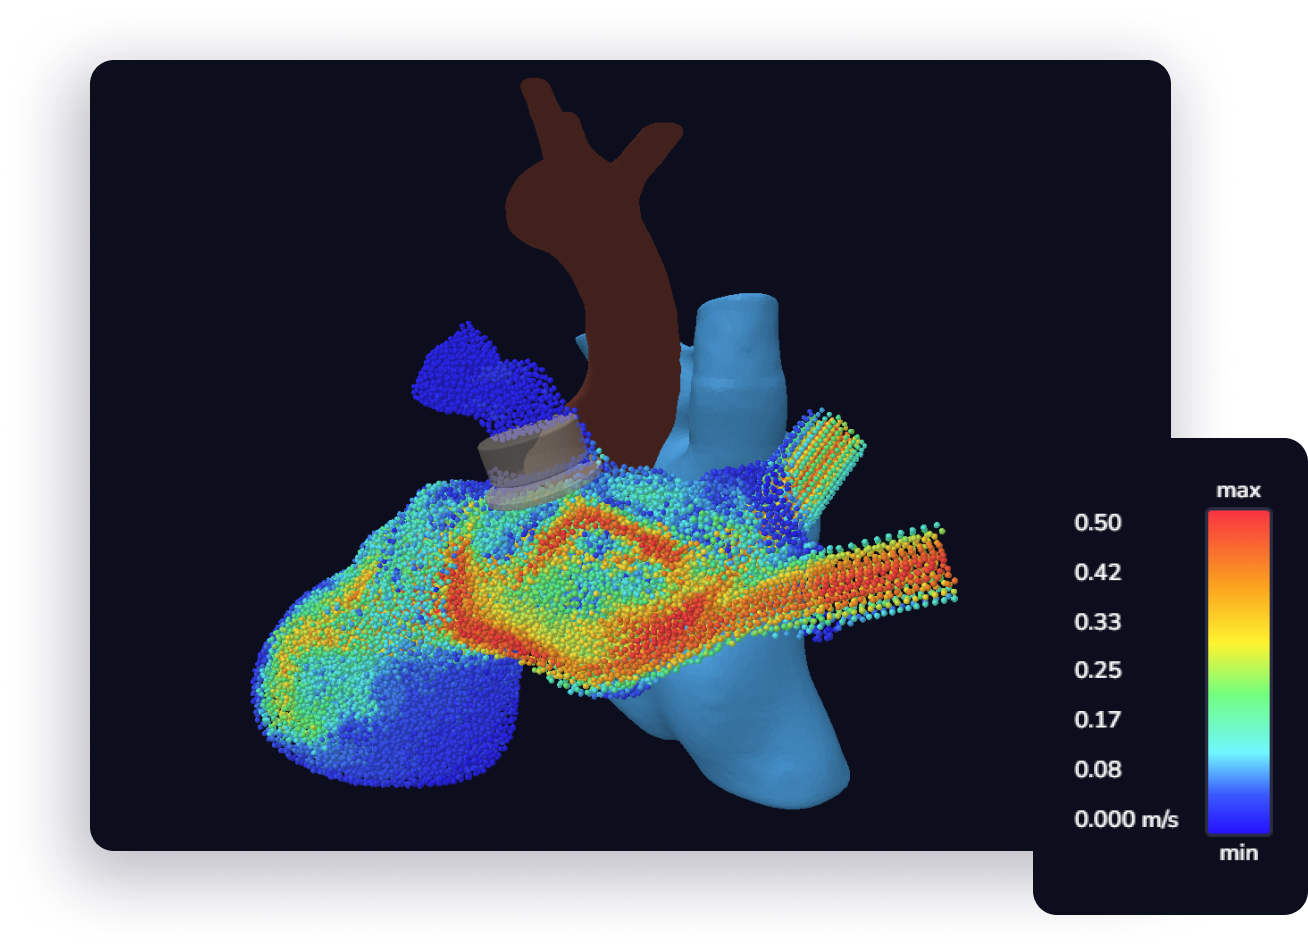
Task: Click the "min" label below the color scale
Action: [1239, 853]
